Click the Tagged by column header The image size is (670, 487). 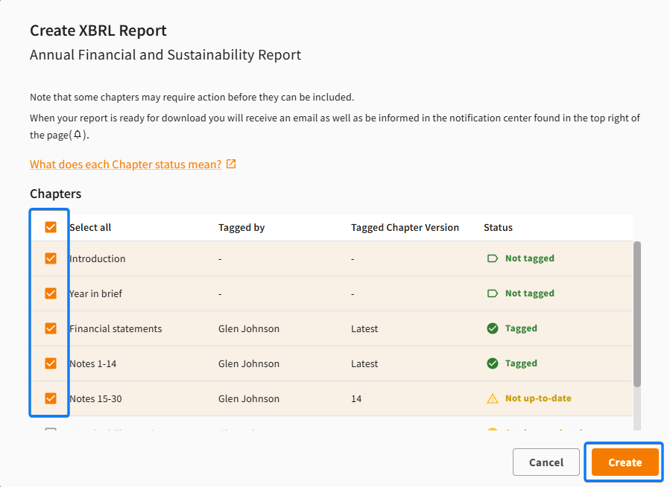point(241,227)
